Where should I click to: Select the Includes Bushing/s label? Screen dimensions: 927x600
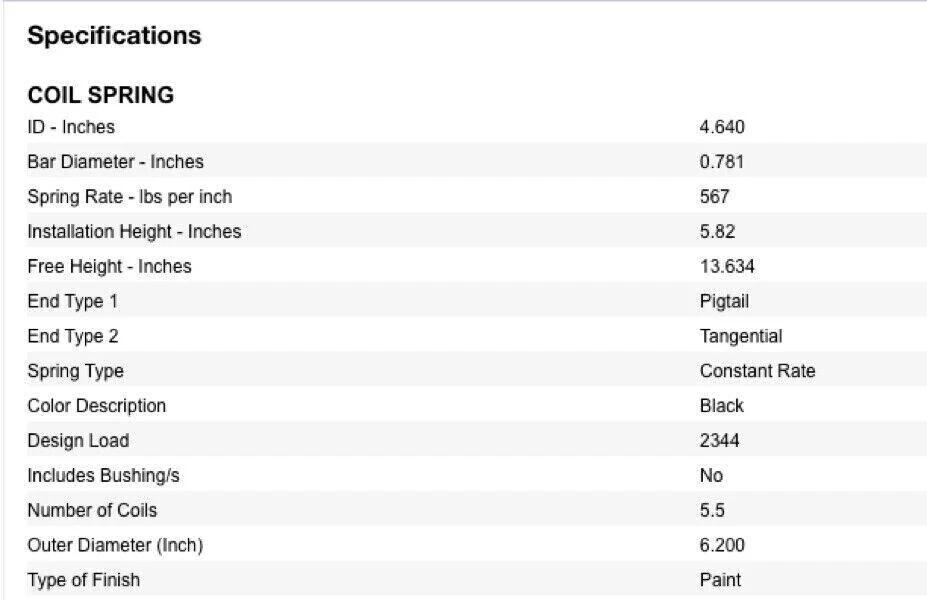pyautogui.click(x=103, y=476)
